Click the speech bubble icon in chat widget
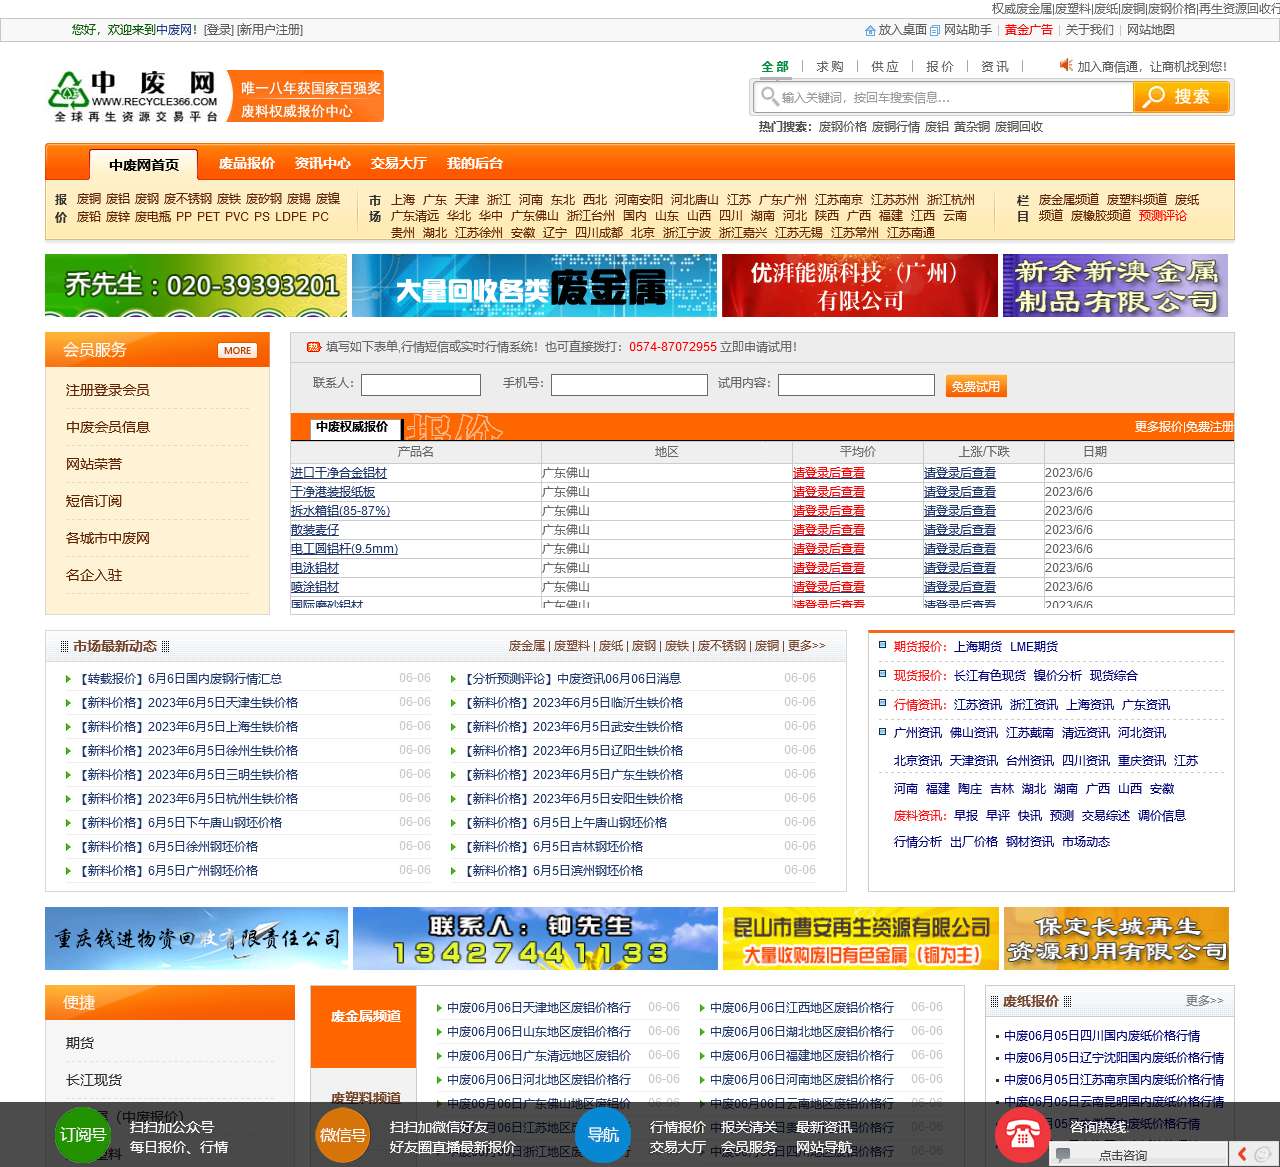The image size is (1280, 1167). point(1063,1155)
